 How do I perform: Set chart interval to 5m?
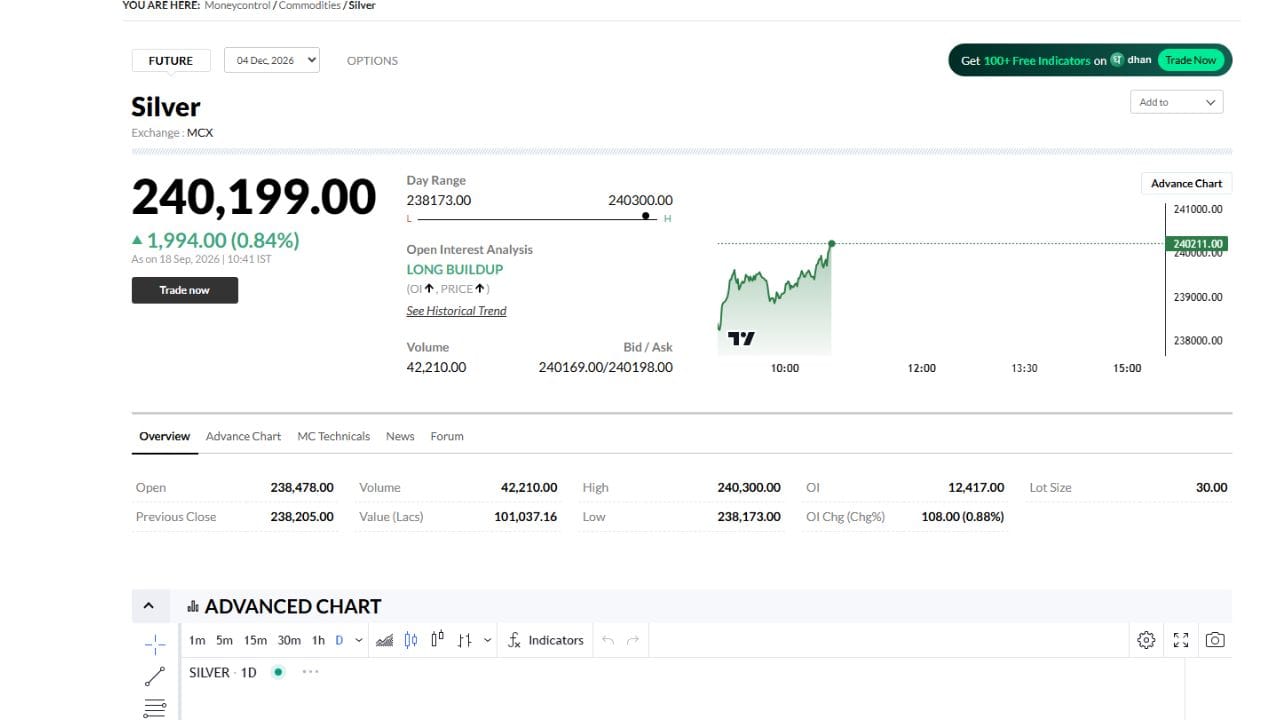point(224,640)
